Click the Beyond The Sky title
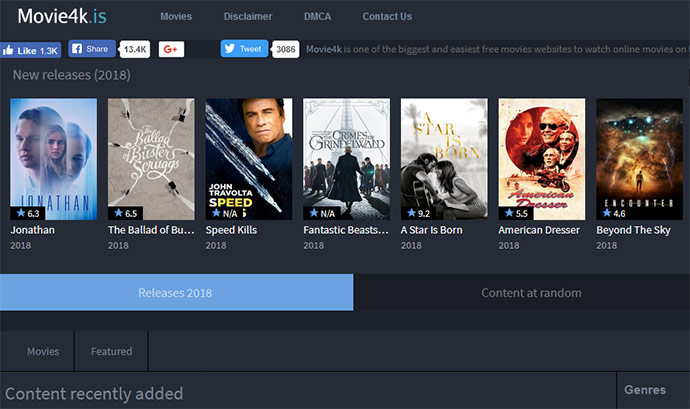 coord(634,230)
